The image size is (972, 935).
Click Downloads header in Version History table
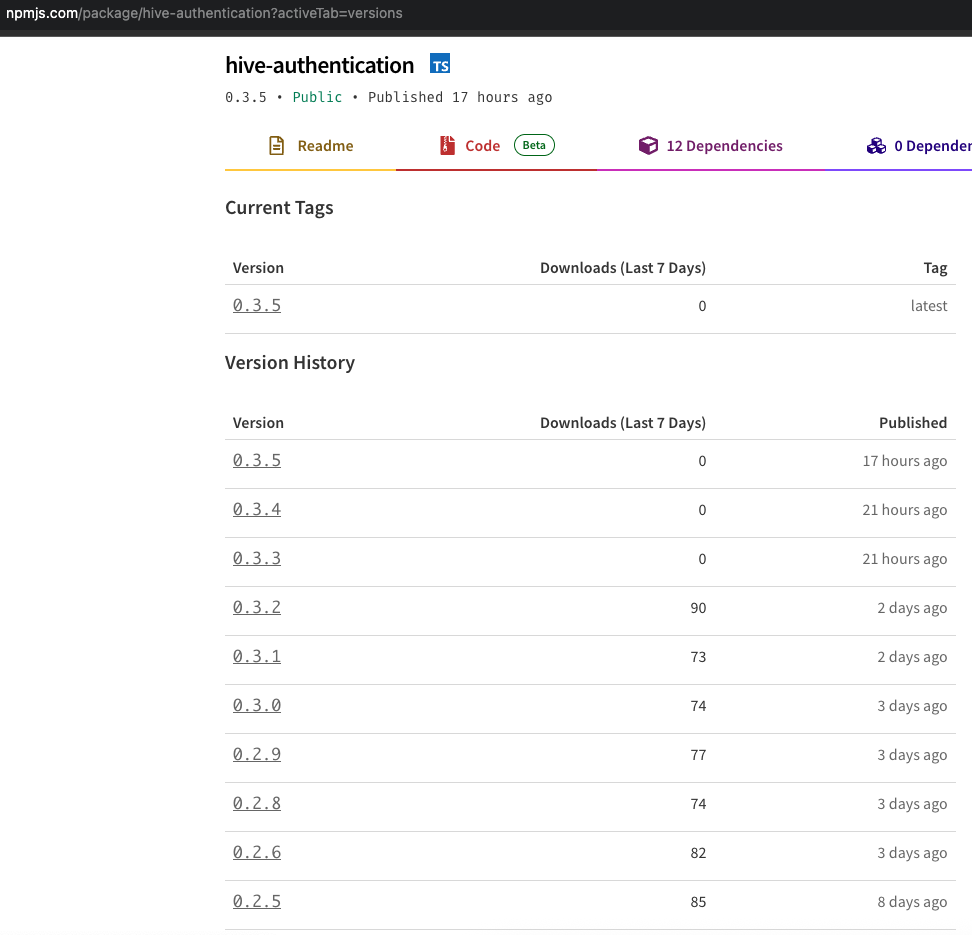(x=623, y=423)
